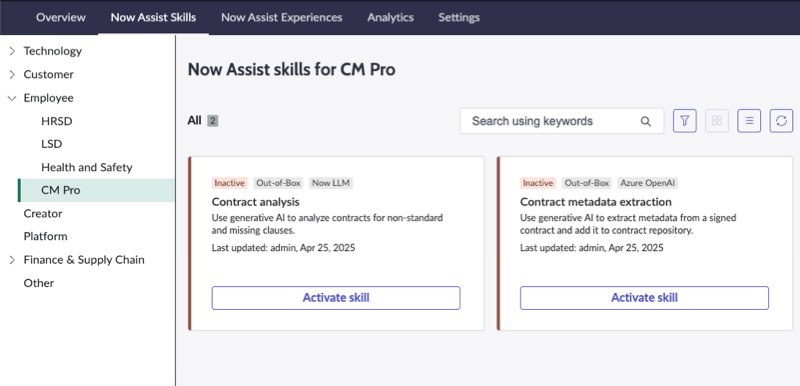Select LSD in the sidebar
This screenshot has height=386, width=800.
(x=52, y=144)
